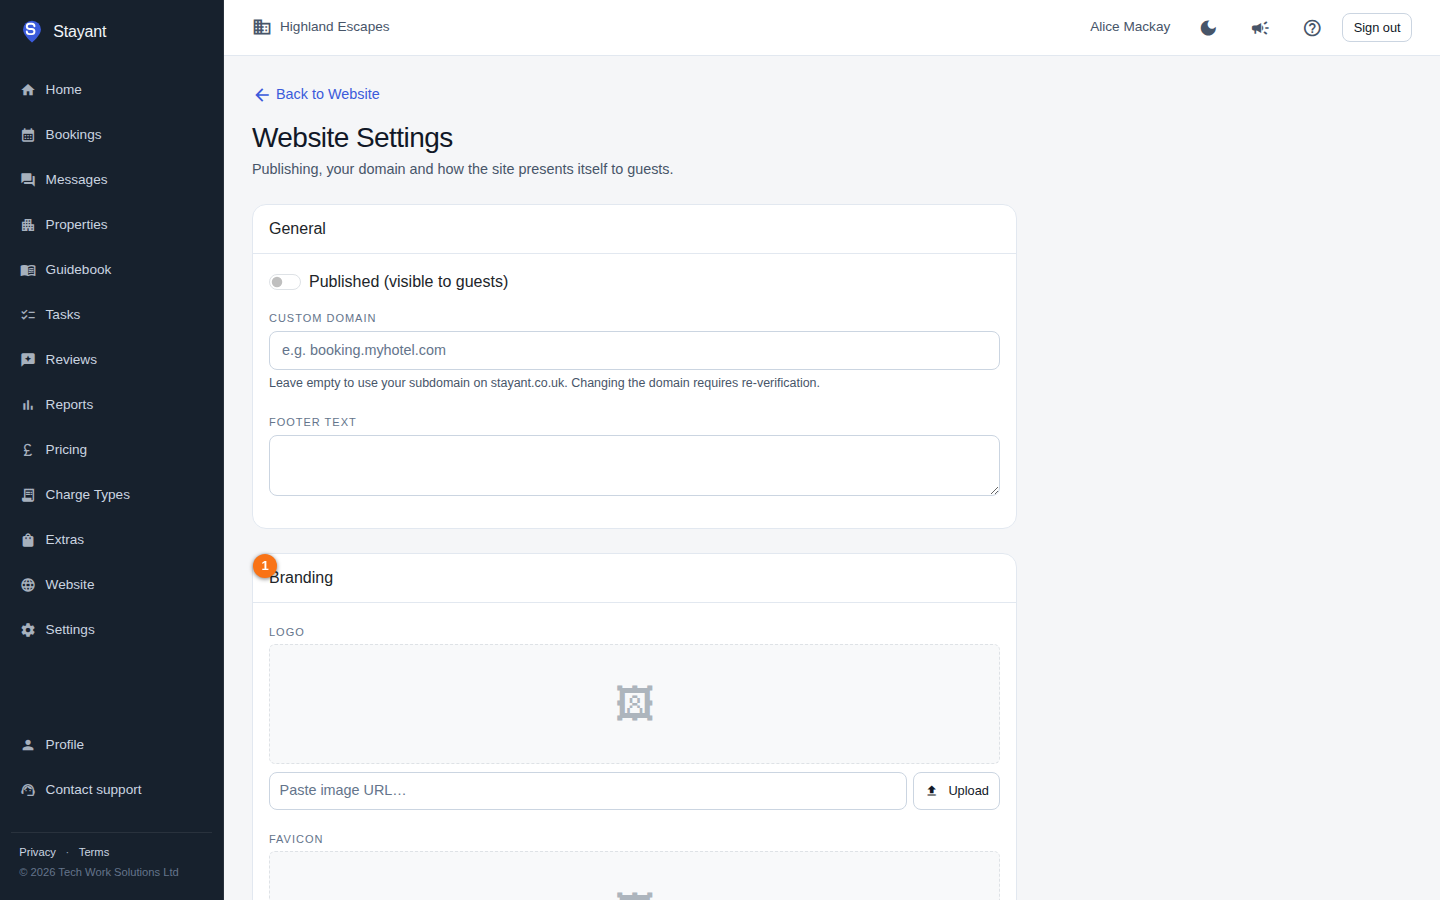This screenshot has height=900, width=1440.
Task: Toggle the Published (visible to guests) switch
Action: point(285,282)
